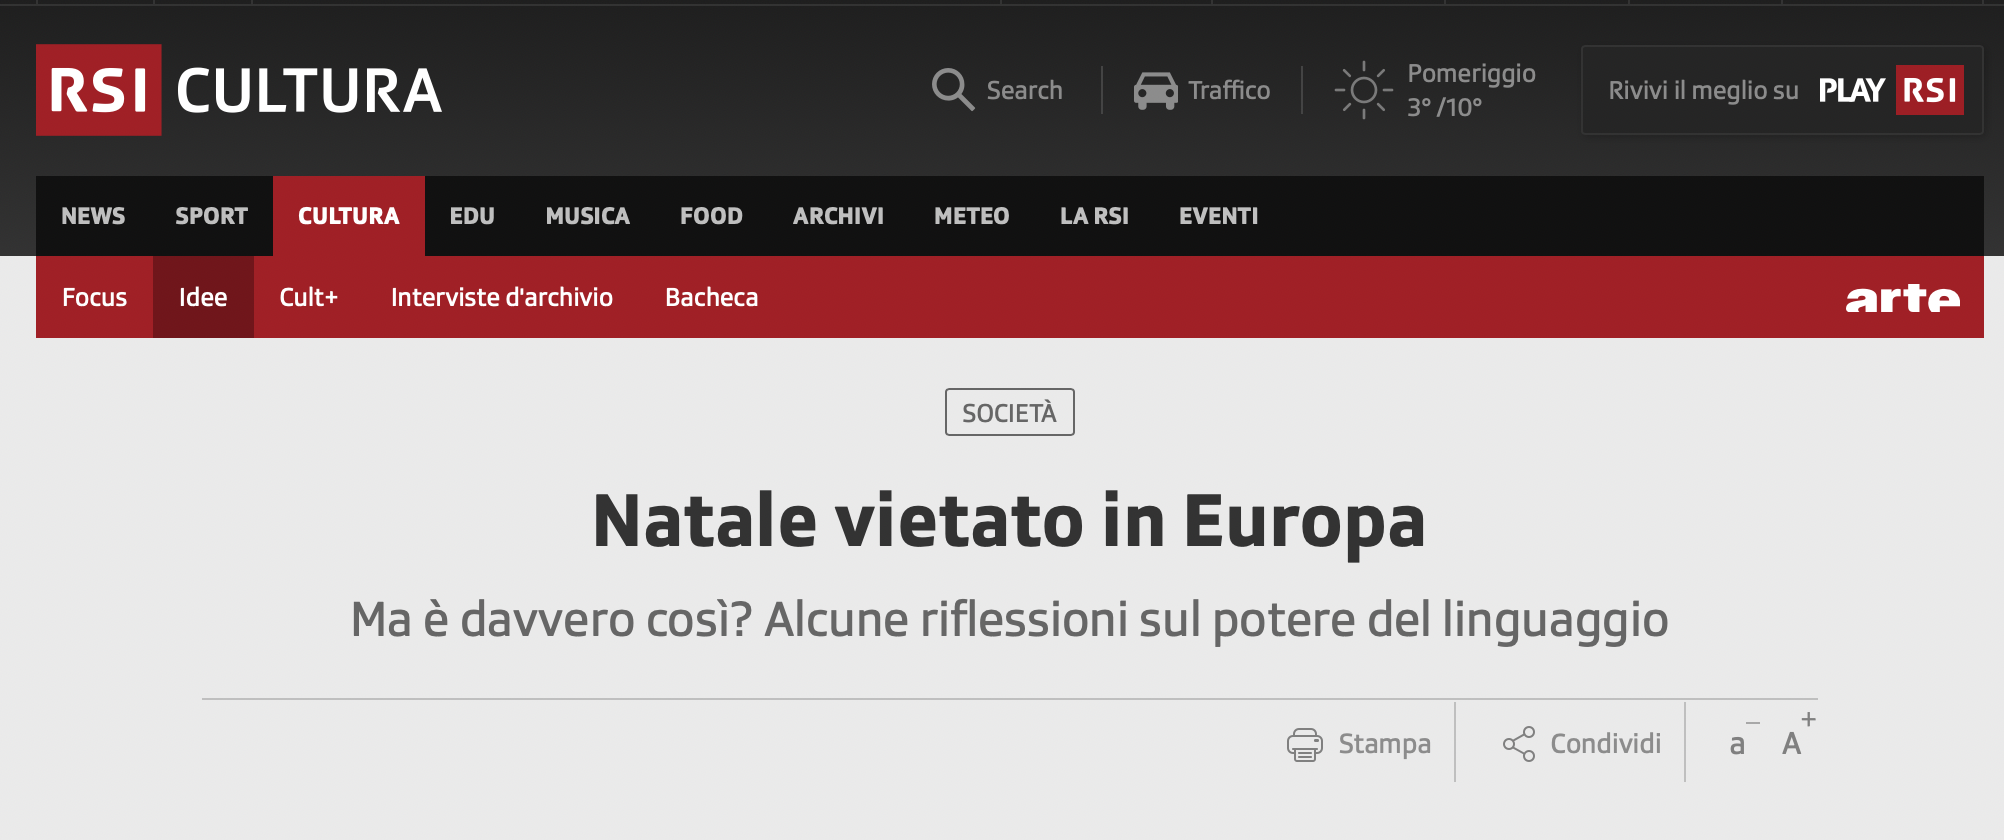Increase font size with large 'A'
The width and height of the screenshot is (2004, 840).
point(1793,743)
